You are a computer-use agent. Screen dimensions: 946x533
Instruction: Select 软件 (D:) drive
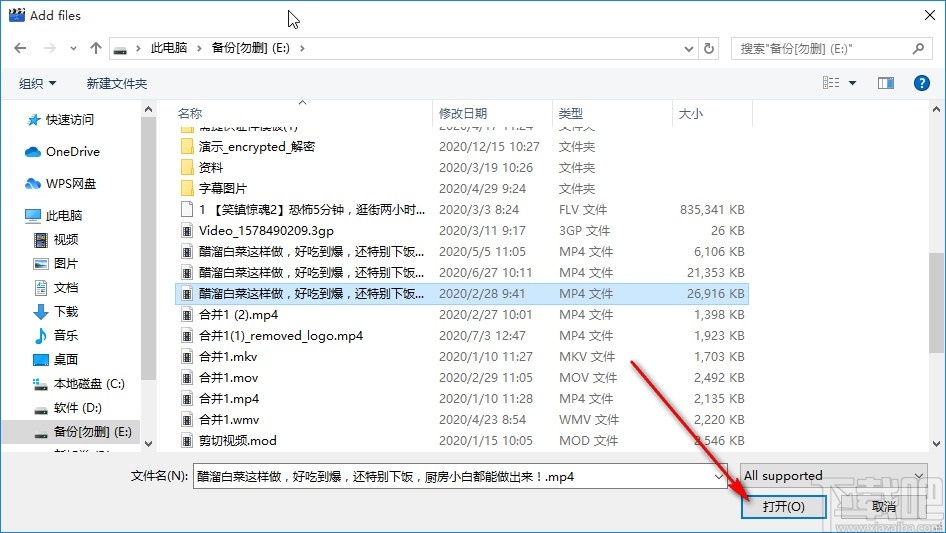[x=68, y=407]
